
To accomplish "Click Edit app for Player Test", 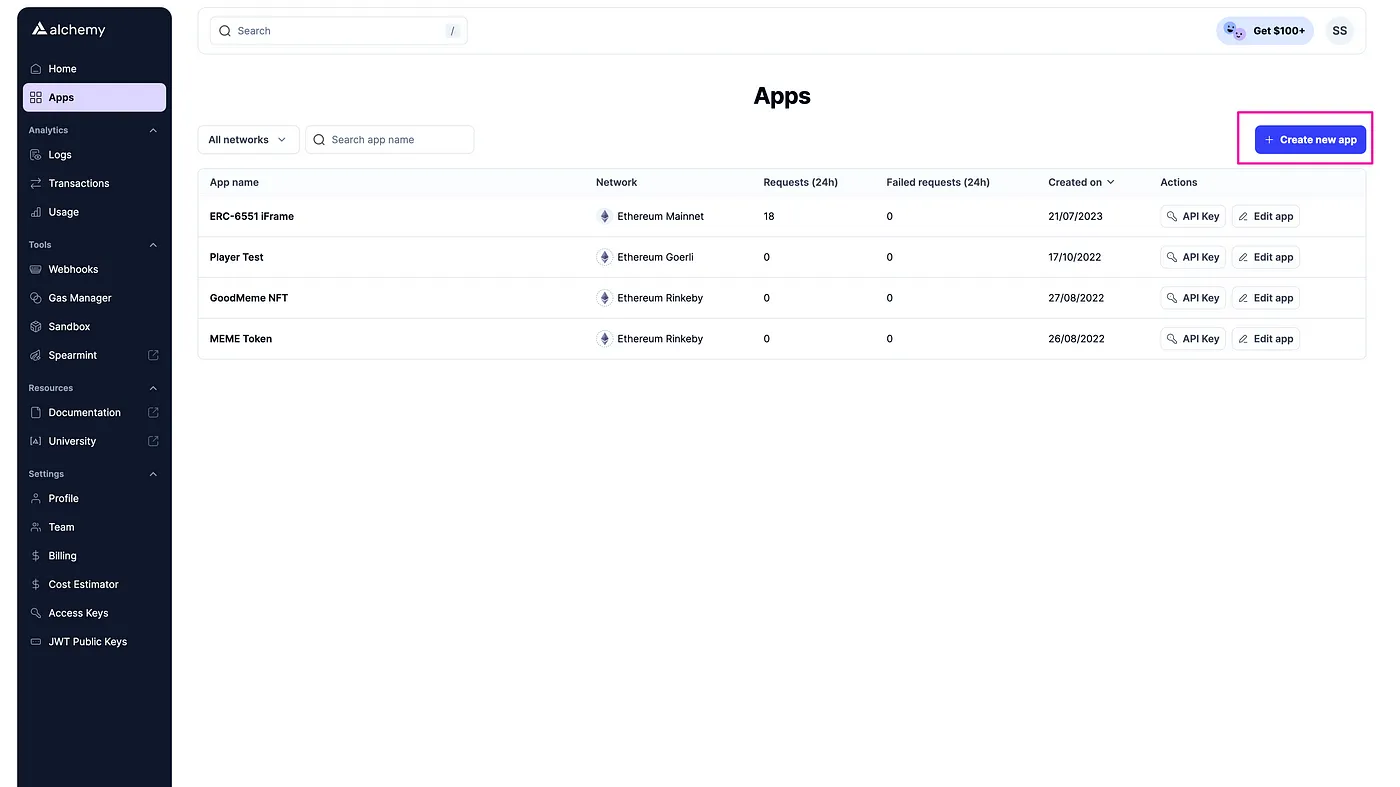I will [x=1265, y=257].
